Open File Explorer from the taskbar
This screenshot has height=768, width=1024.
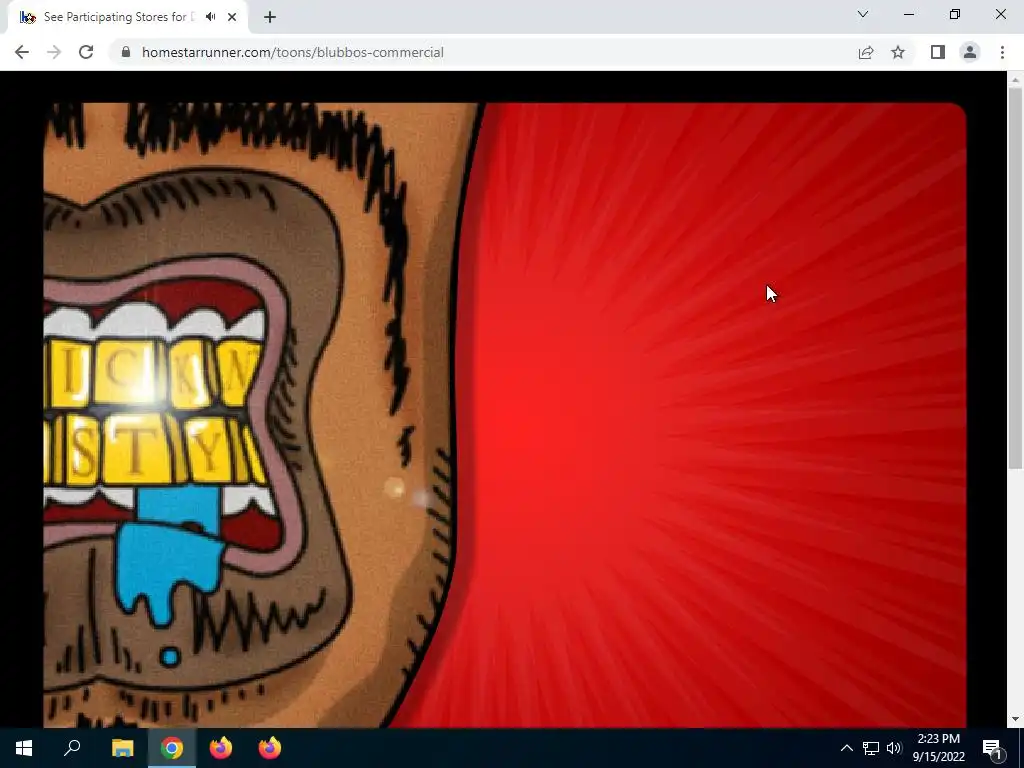coord(122,748)
